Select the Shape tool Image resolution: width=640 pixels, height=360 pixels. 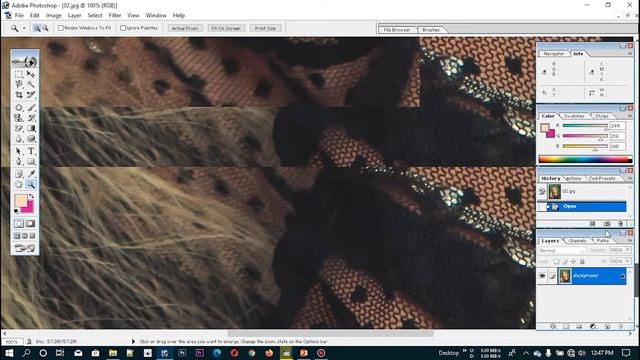point(31,162)
